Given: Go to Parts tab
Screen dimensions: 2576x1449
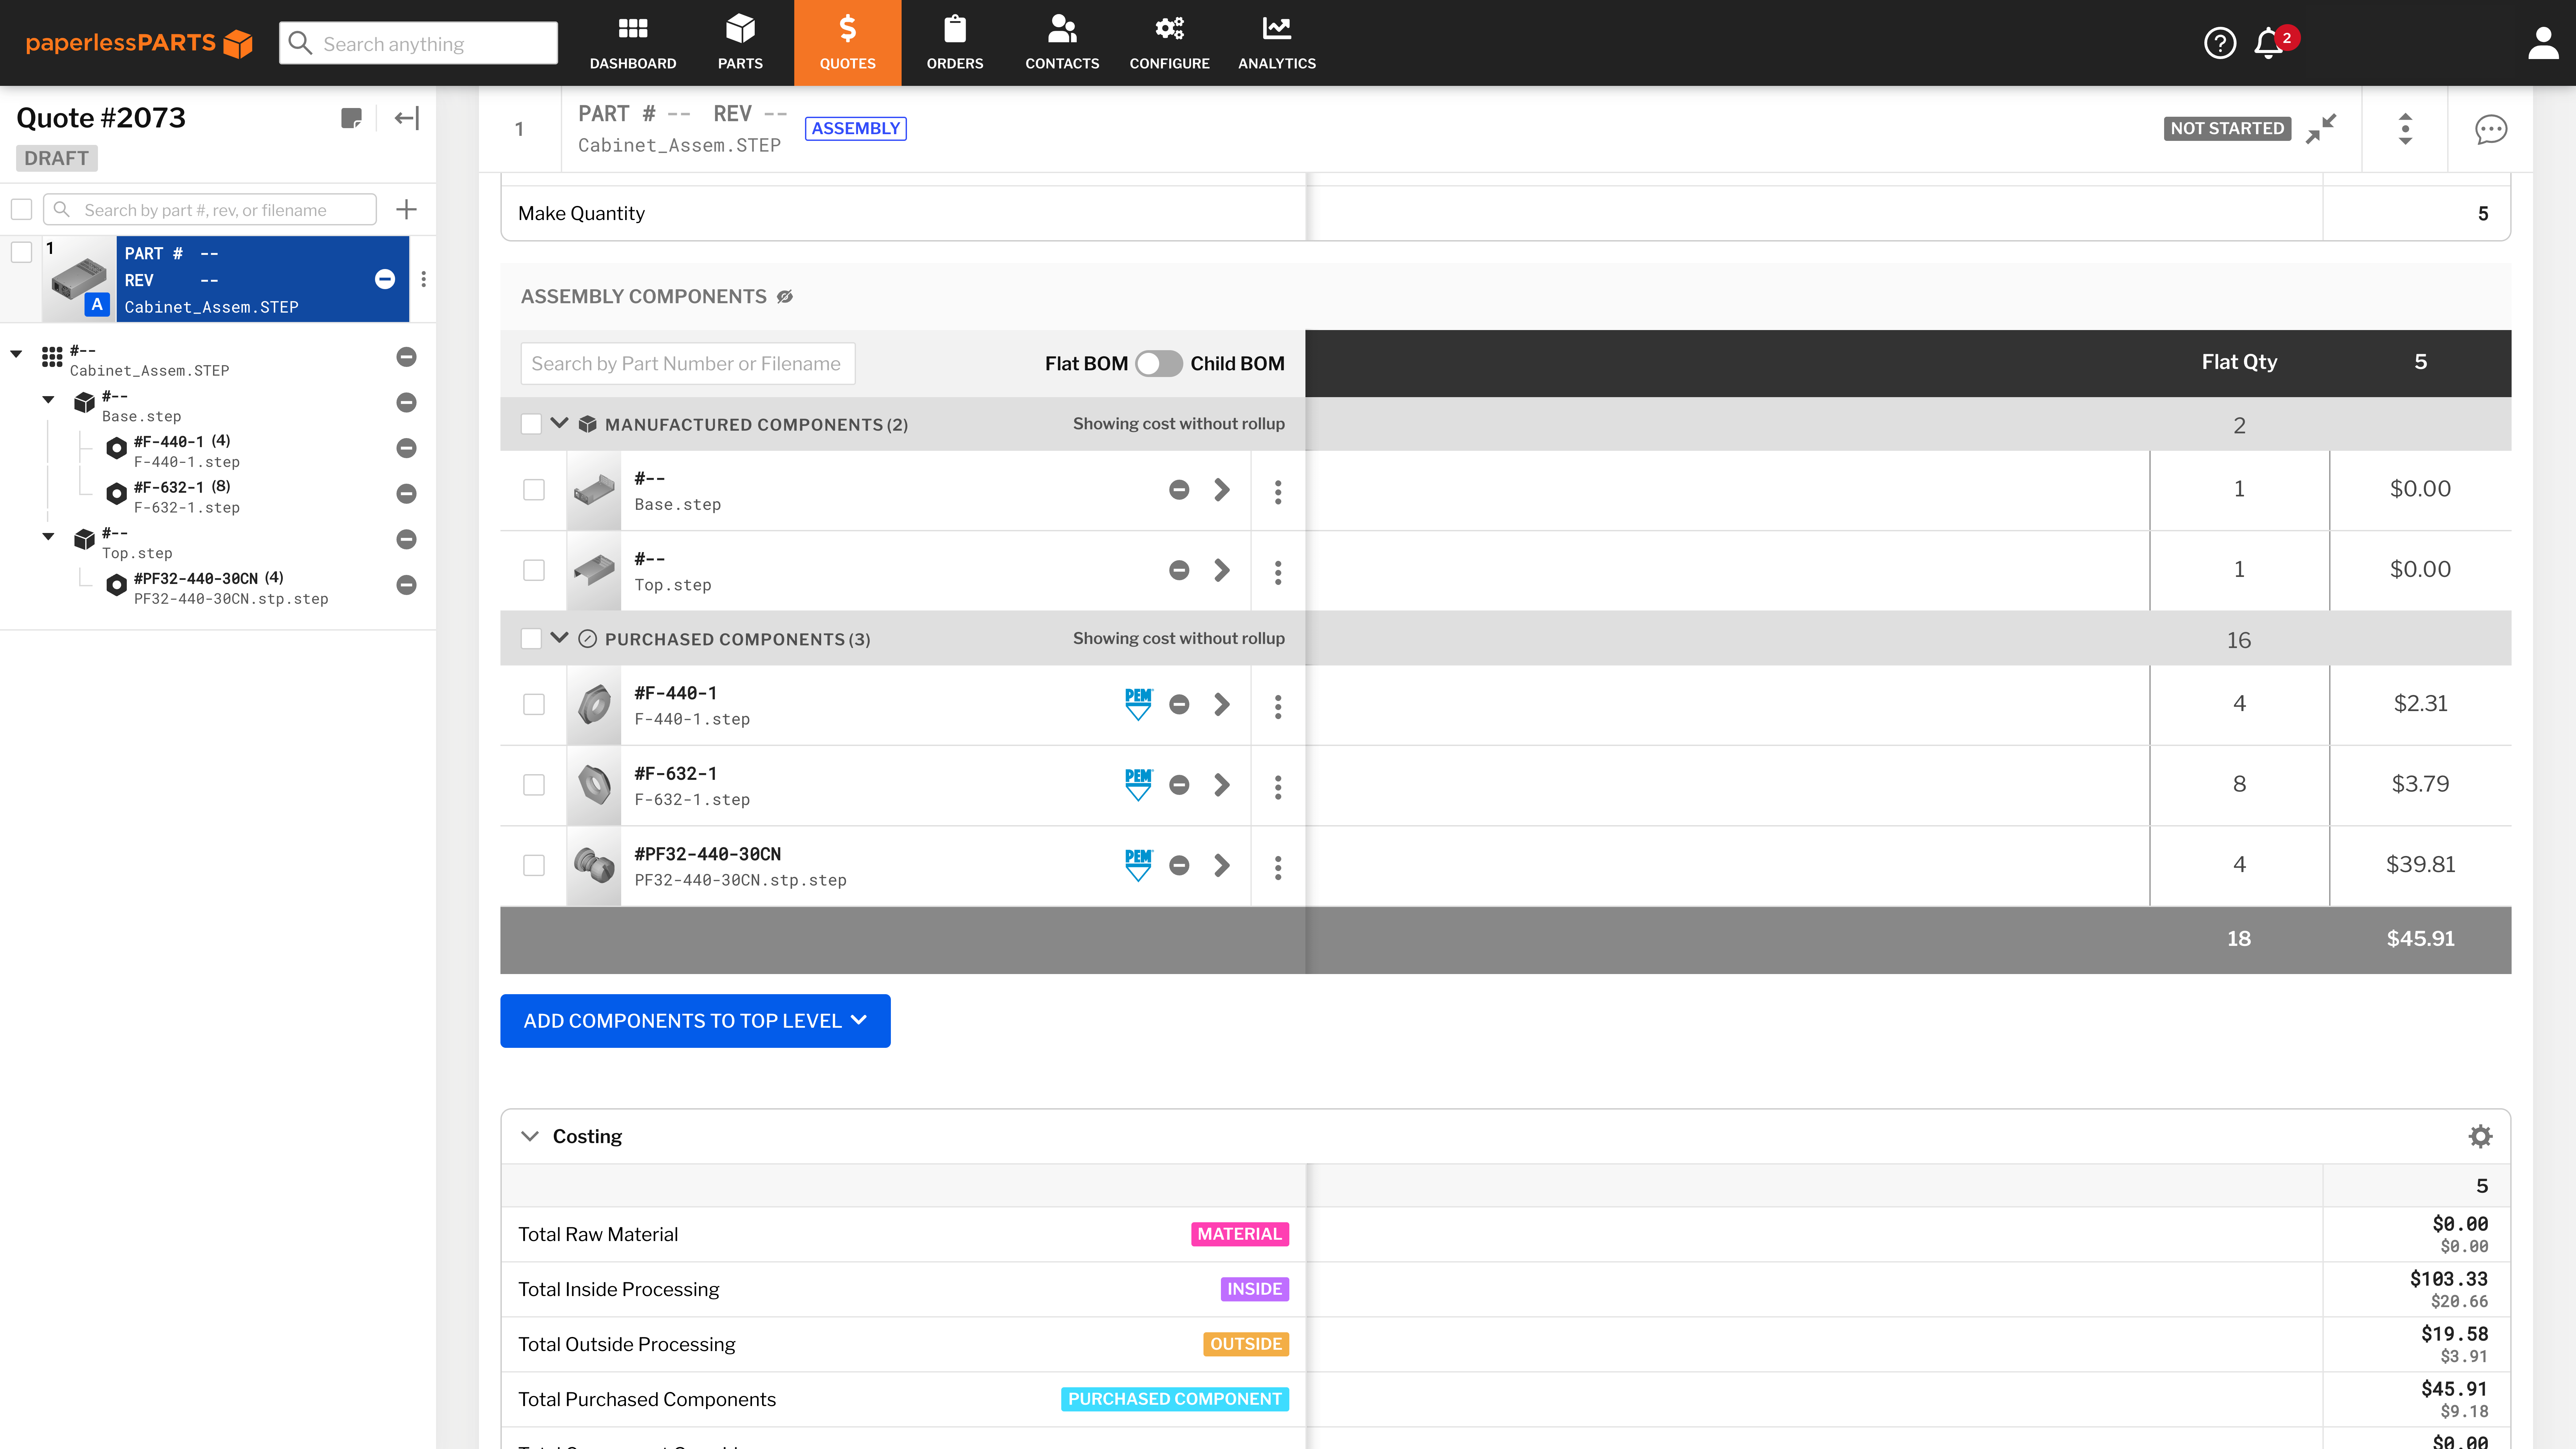Looking at the screenshot, I should pyautogui.click(x=740, y=43).
